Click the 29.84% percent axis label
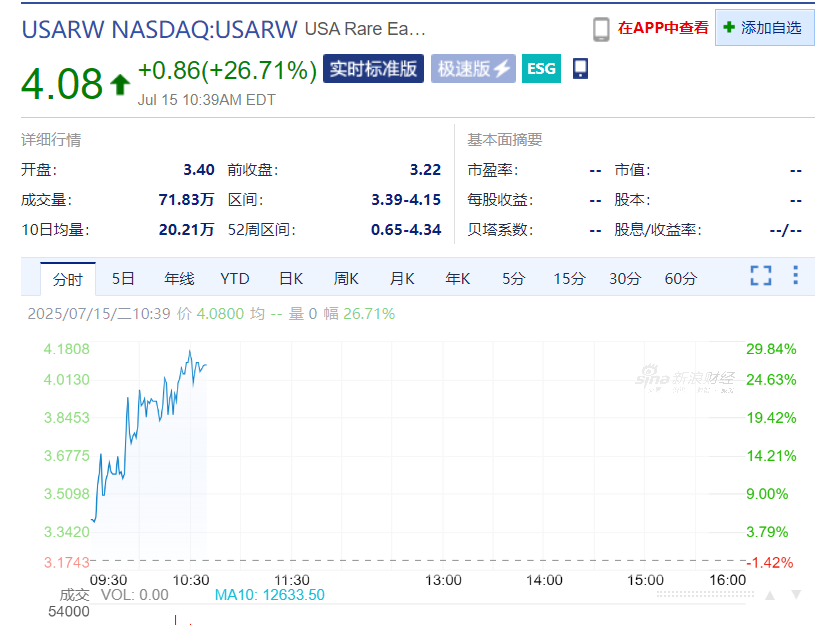This screenshot has width=835, height=625. pos(771,349)
